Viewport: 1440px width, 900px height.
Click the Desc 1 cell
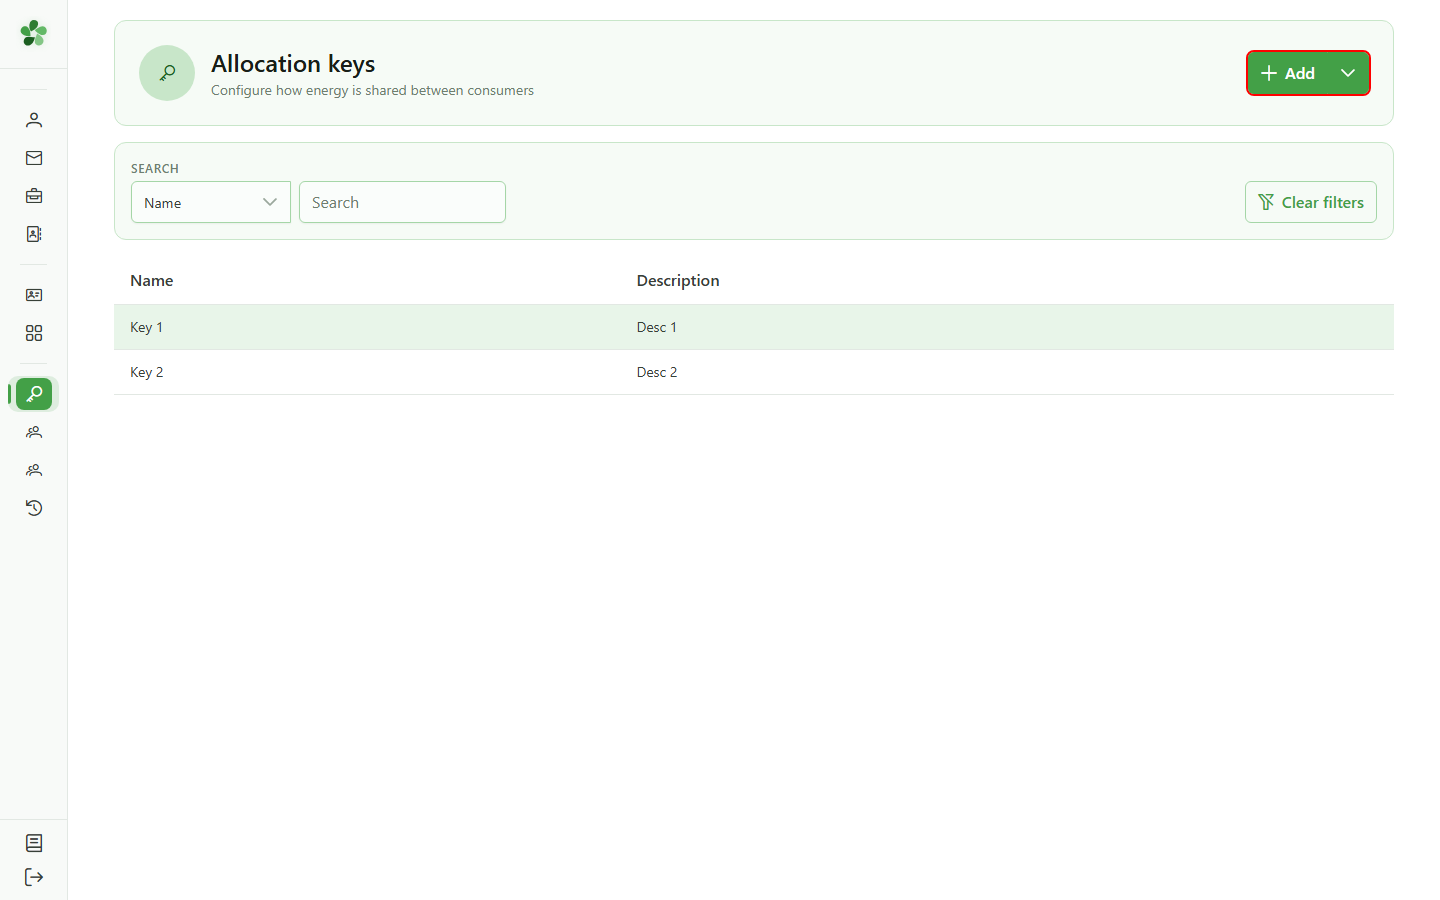coord(657,327)
